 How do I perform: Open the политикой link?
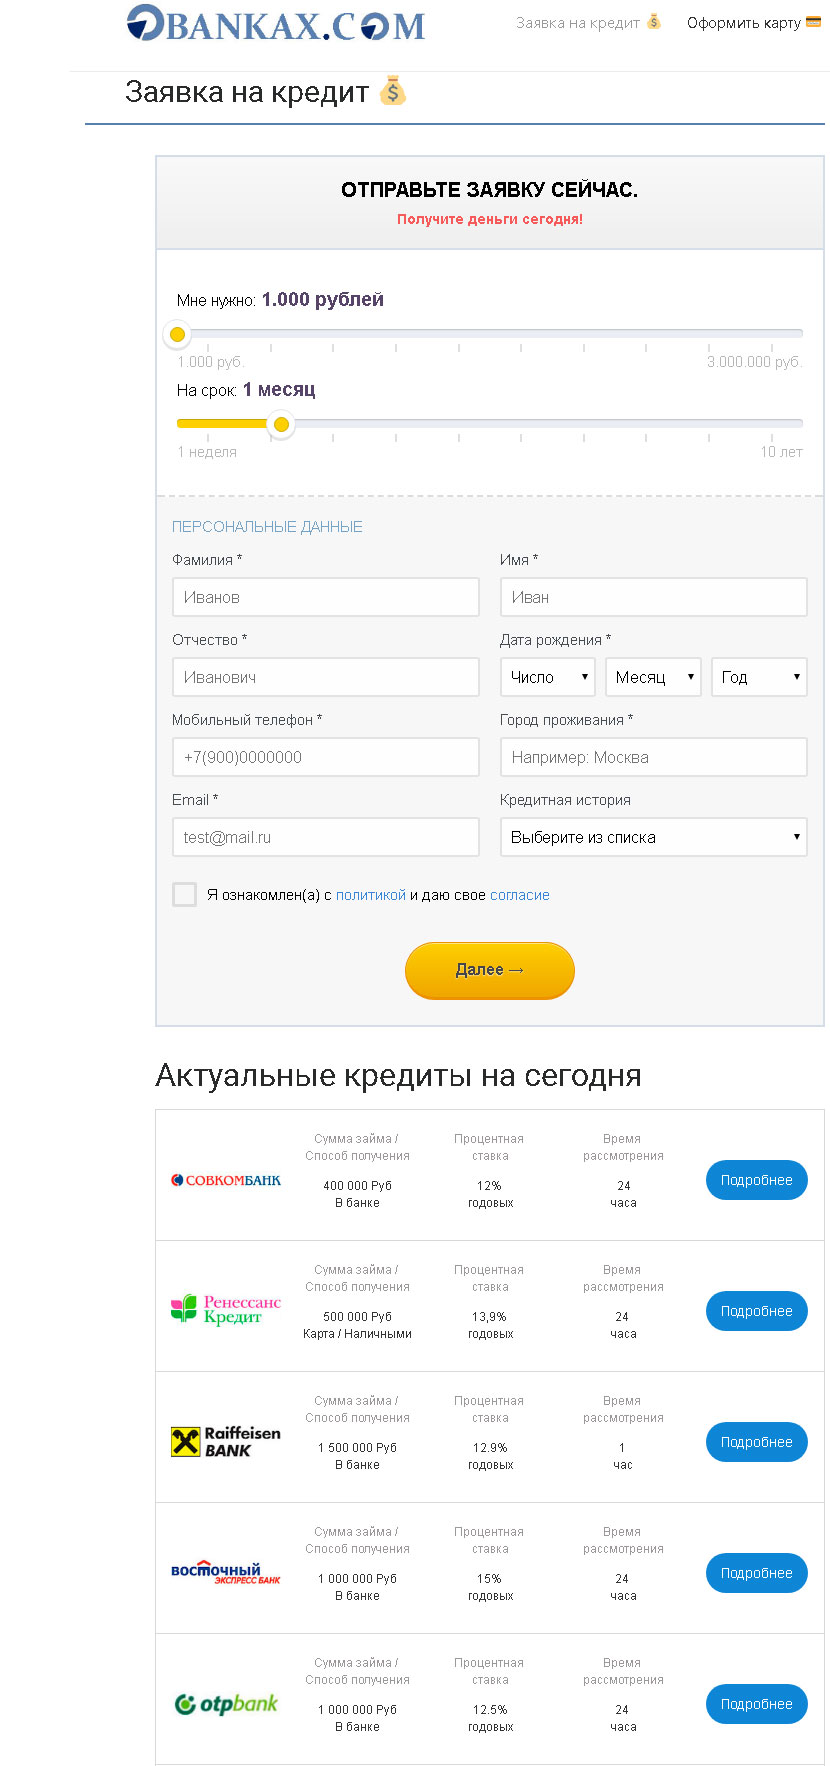(371, 895)
